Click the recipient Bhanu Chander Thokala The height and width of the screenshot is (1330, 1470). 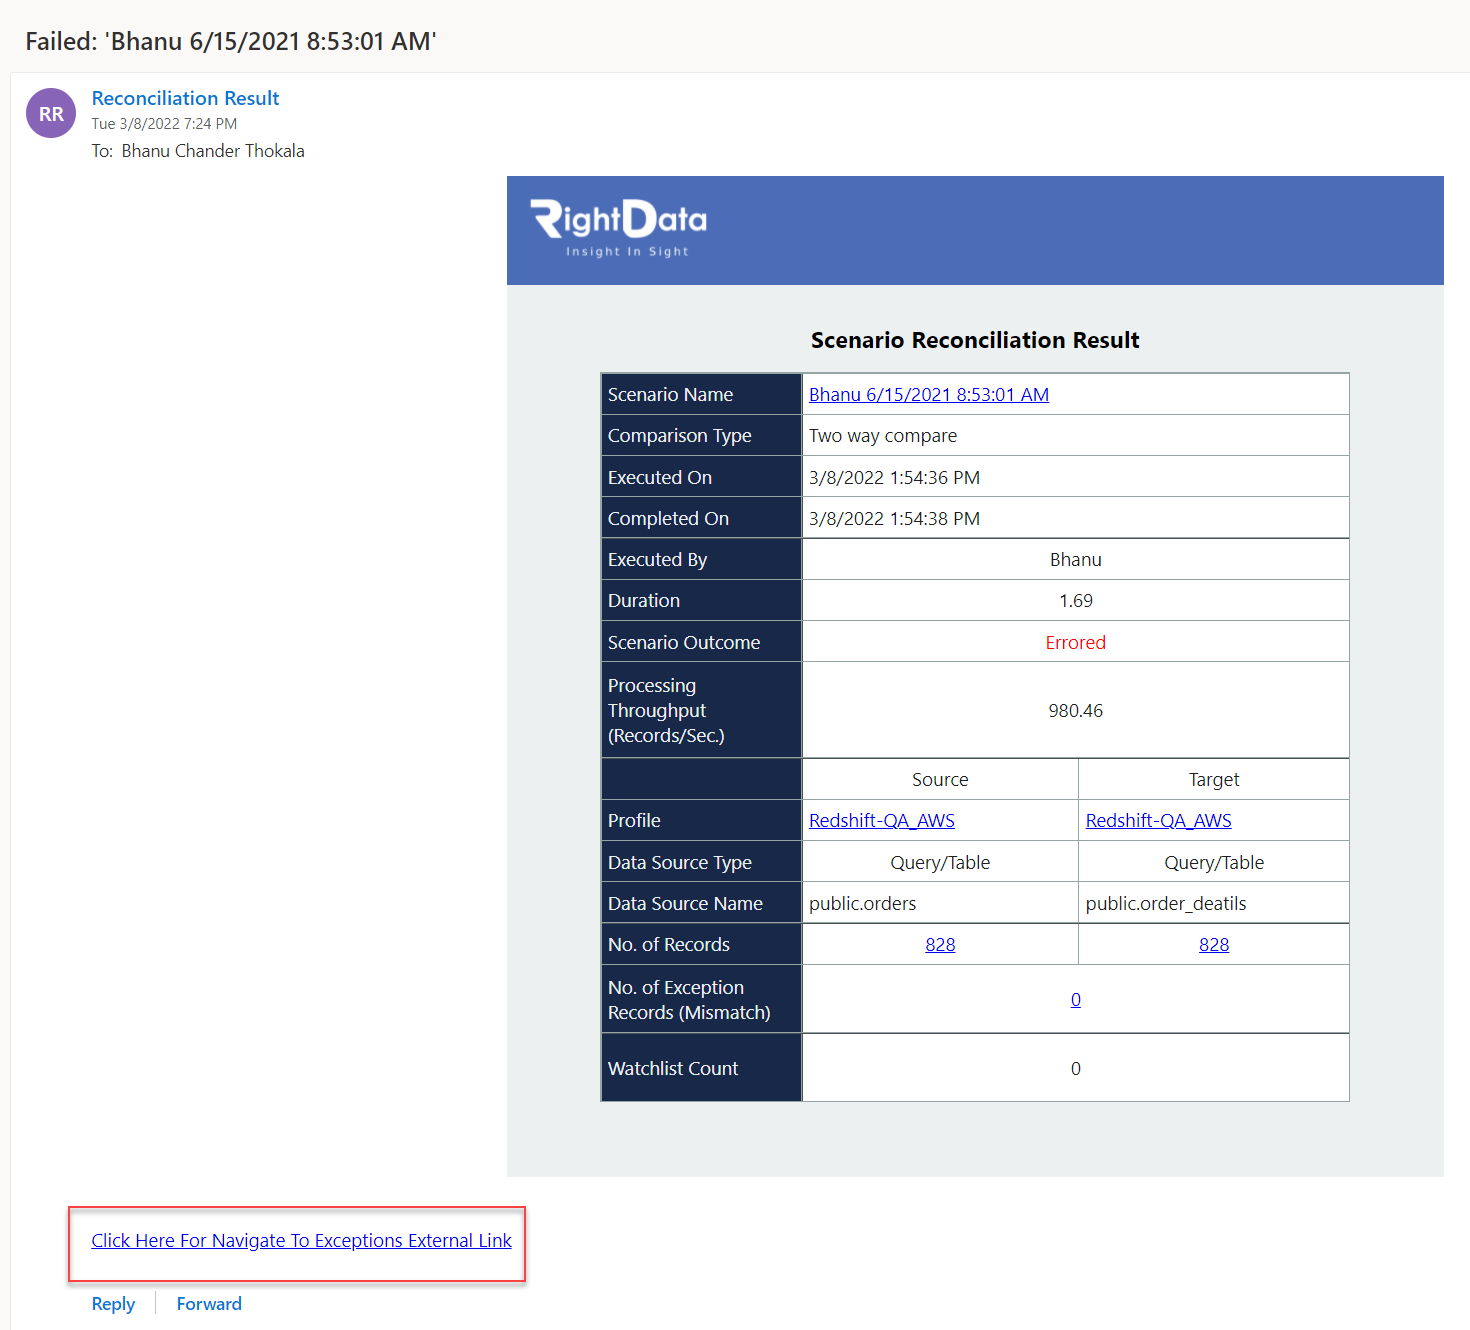click(x=213, y=151)
